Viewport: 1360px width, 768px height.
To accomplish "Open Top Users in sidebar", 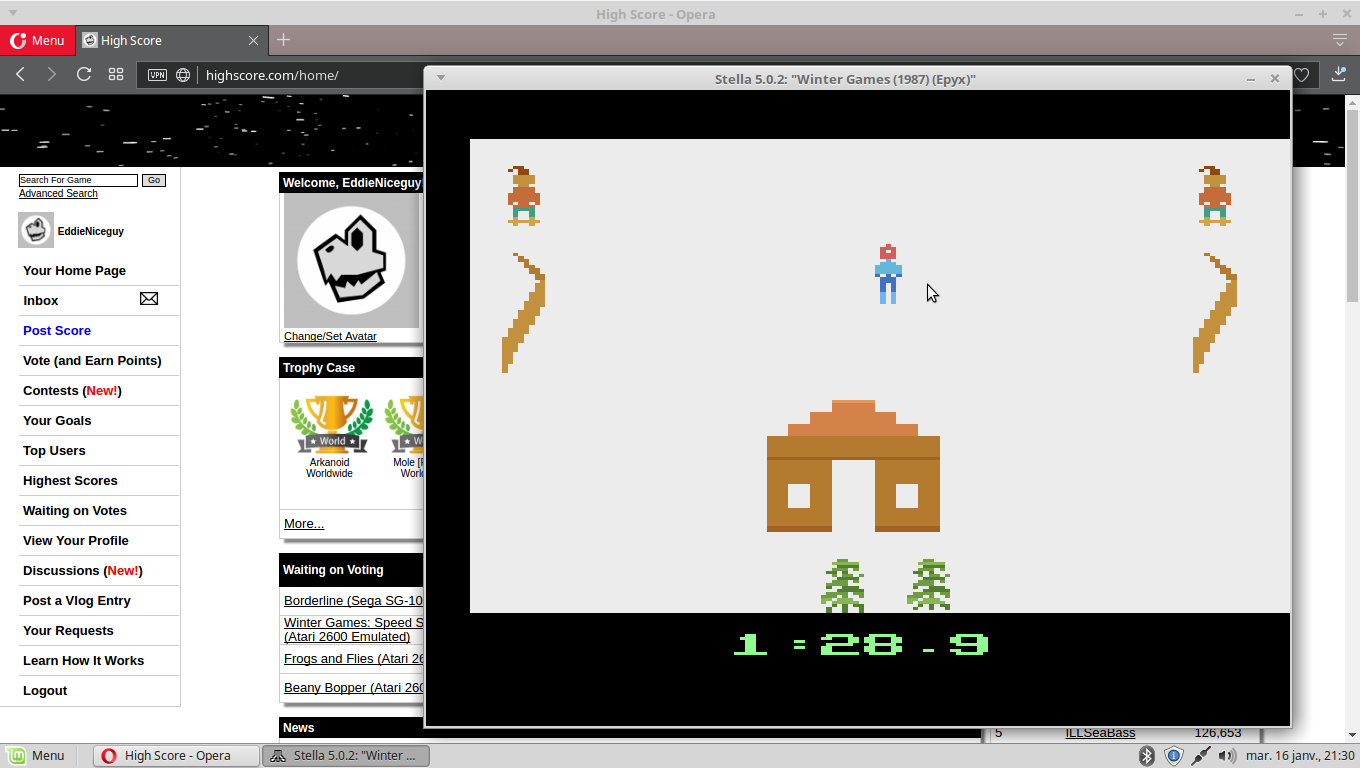I will [54, 450].
